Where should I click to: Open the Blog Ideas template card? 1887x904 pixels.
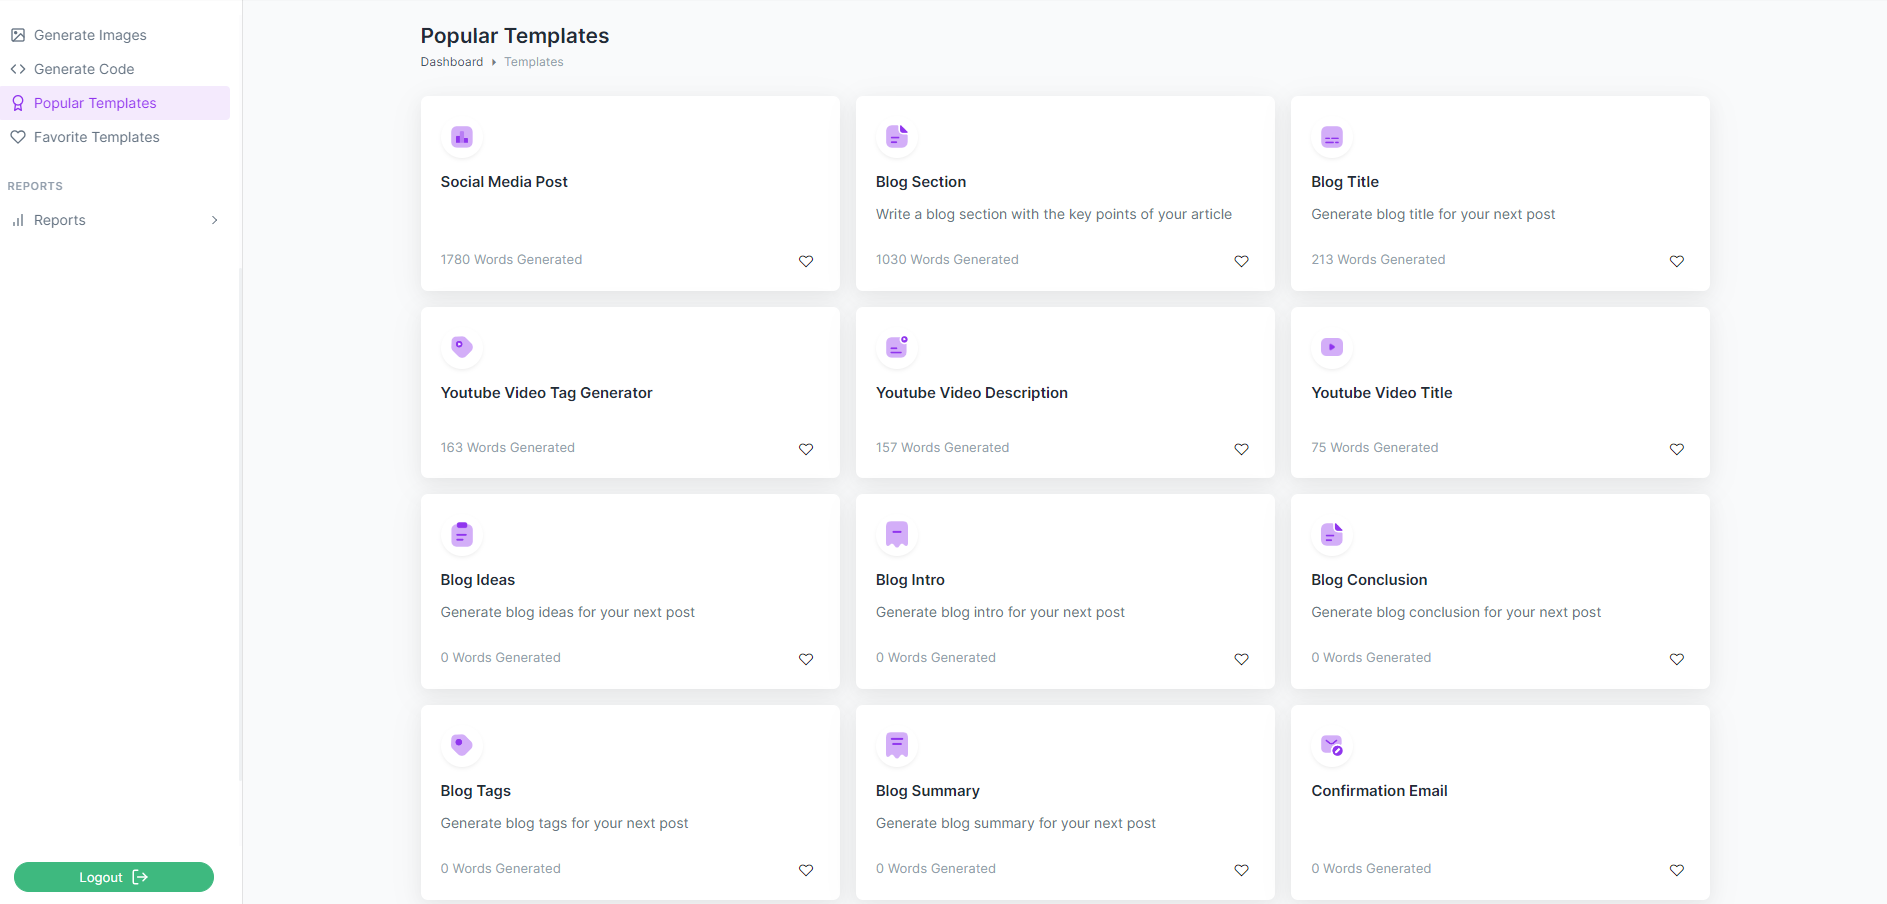click(629, 592)
